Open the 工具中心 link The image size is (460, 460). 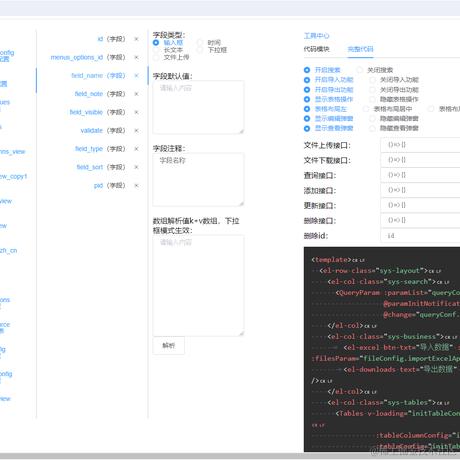tap(316, 36)
